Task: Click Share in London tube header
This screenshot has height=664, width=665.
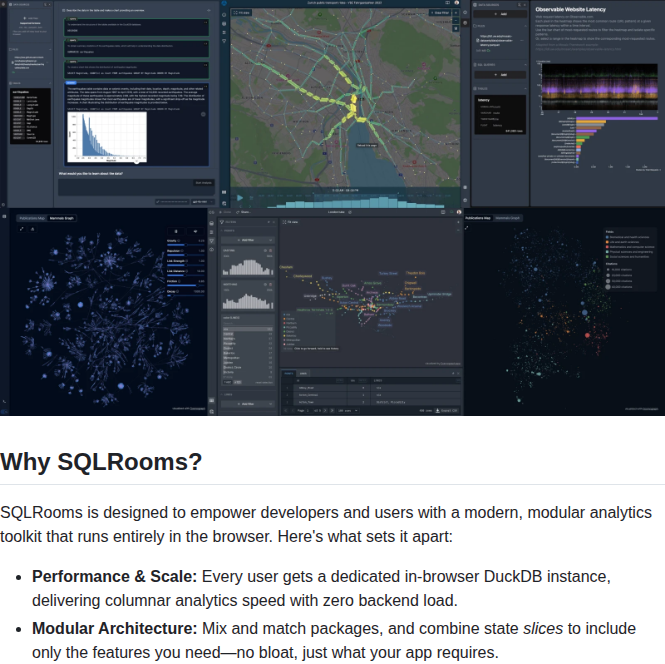Action: (243, 212)
